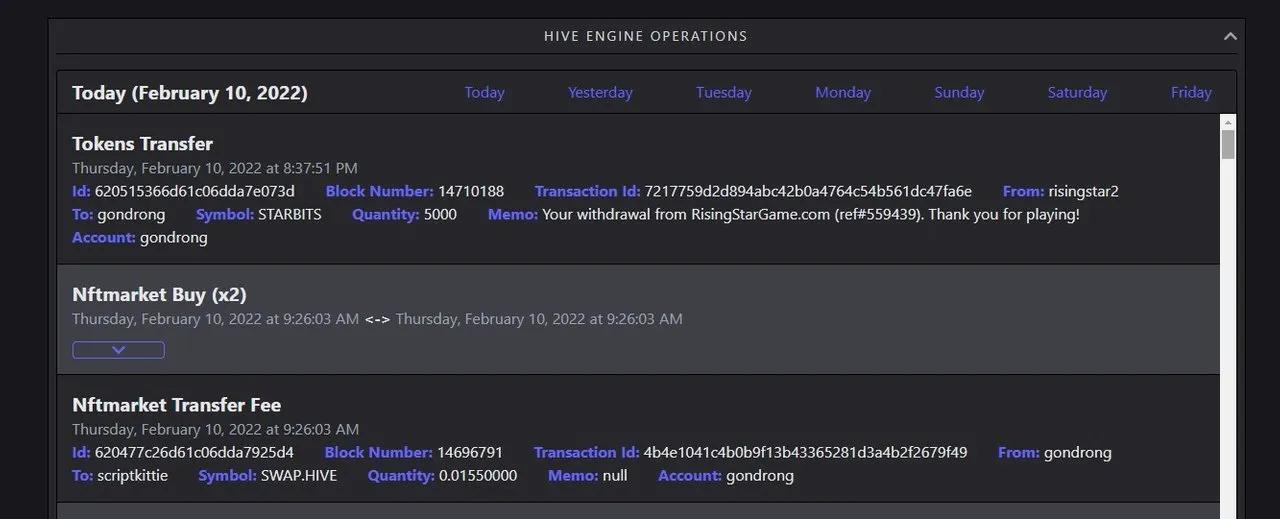The width and height of the screenshot is (1280, 519).
Task: Click the quantity value 0.01550000
Action: coord(478,475)
